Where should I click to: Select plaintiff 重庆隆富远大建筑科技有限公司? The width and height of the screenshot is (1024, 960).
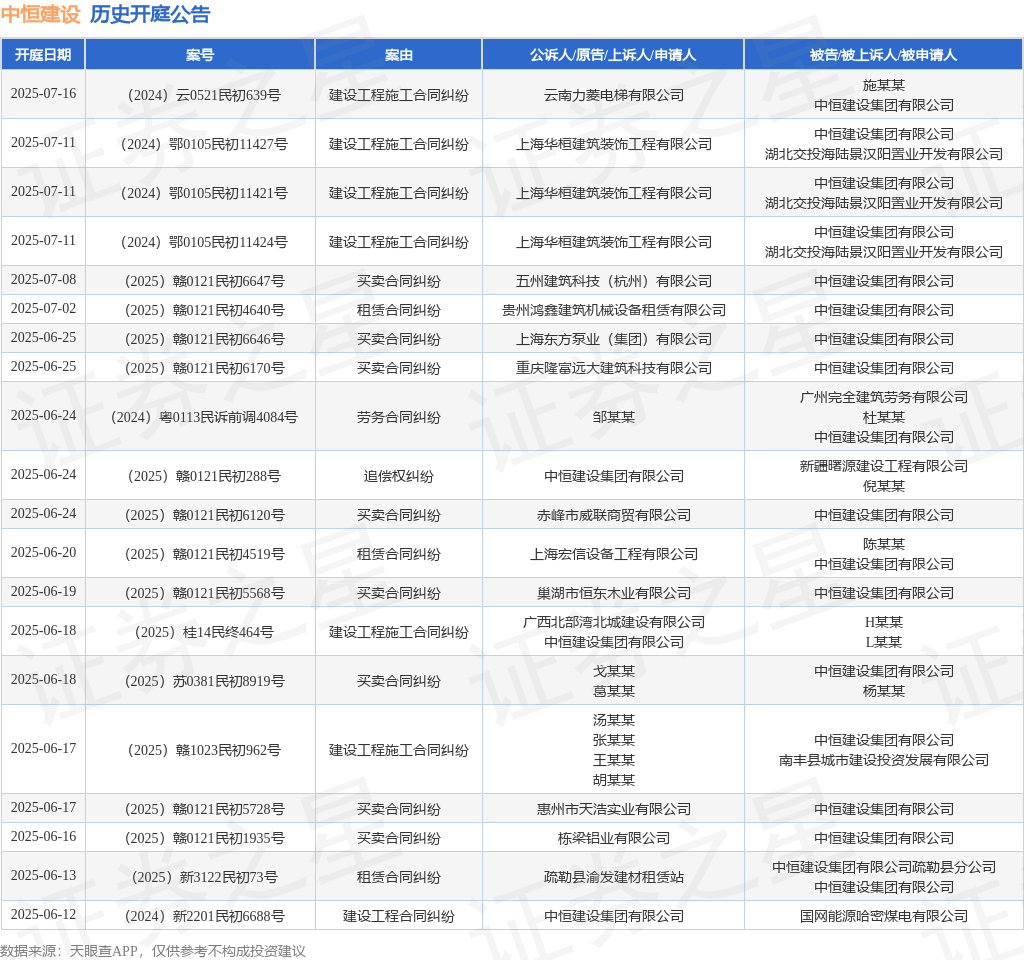click(x=614, y=368)
